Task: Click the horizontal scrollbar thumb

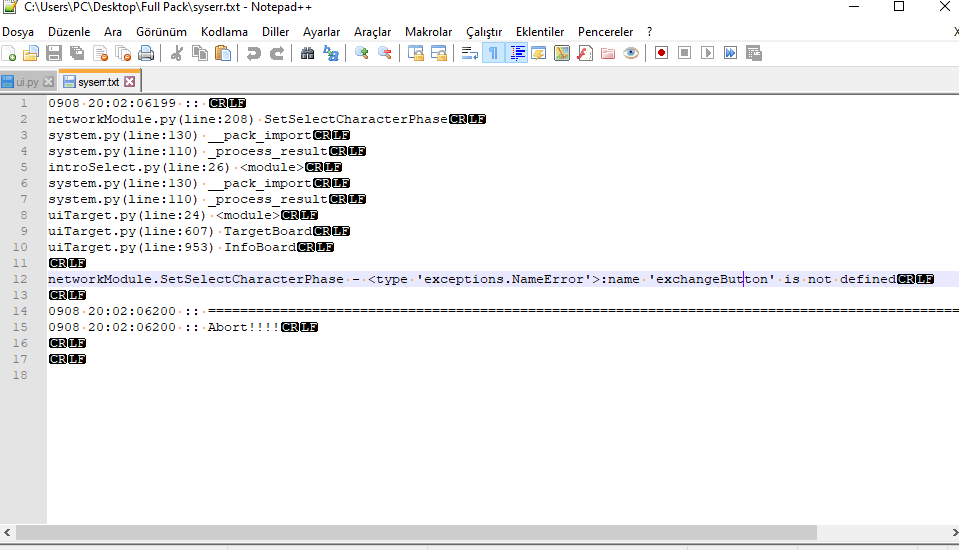Action: pos(417,533)
